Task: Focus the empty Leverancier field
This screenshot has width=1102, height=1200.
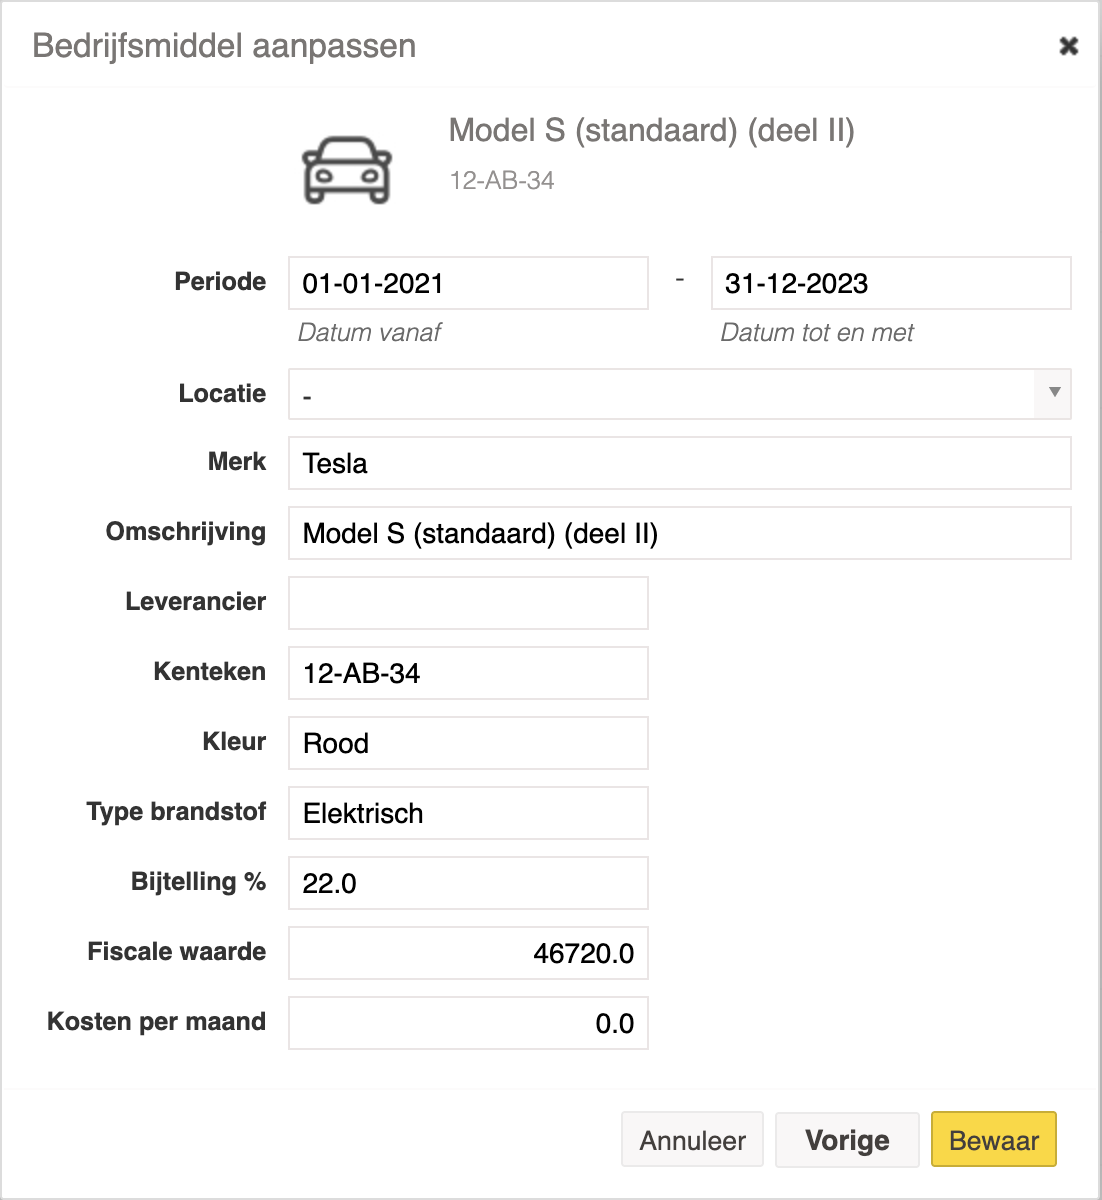Action: click(x=468, y=603)
